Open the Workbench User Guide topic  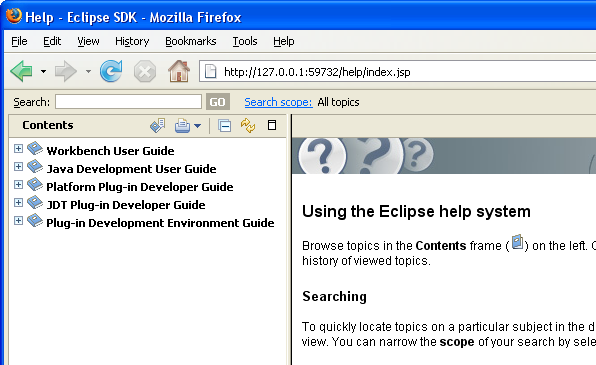[110, 151]
